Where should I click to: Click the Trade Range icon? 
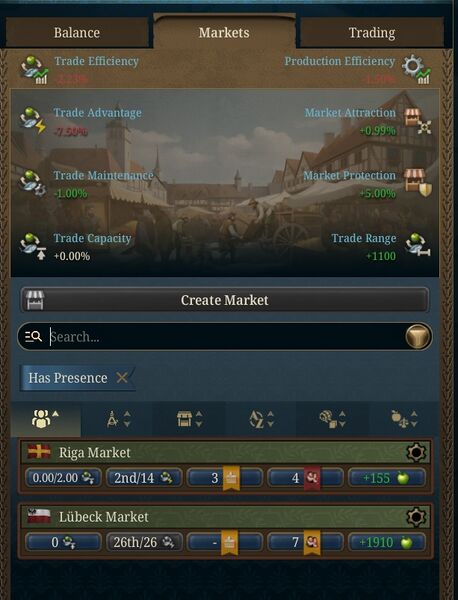coord(418,245)
